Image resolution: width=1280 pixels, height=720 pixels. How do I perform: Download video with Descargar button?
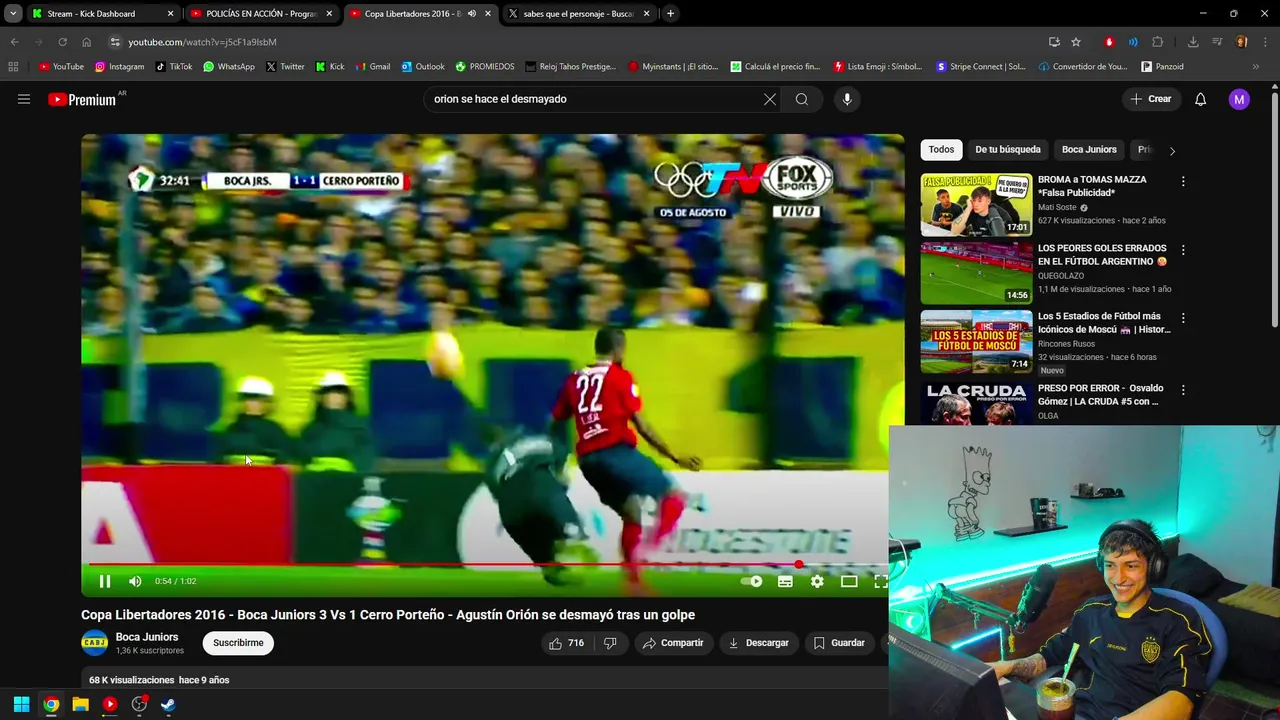tap(758, 643)
